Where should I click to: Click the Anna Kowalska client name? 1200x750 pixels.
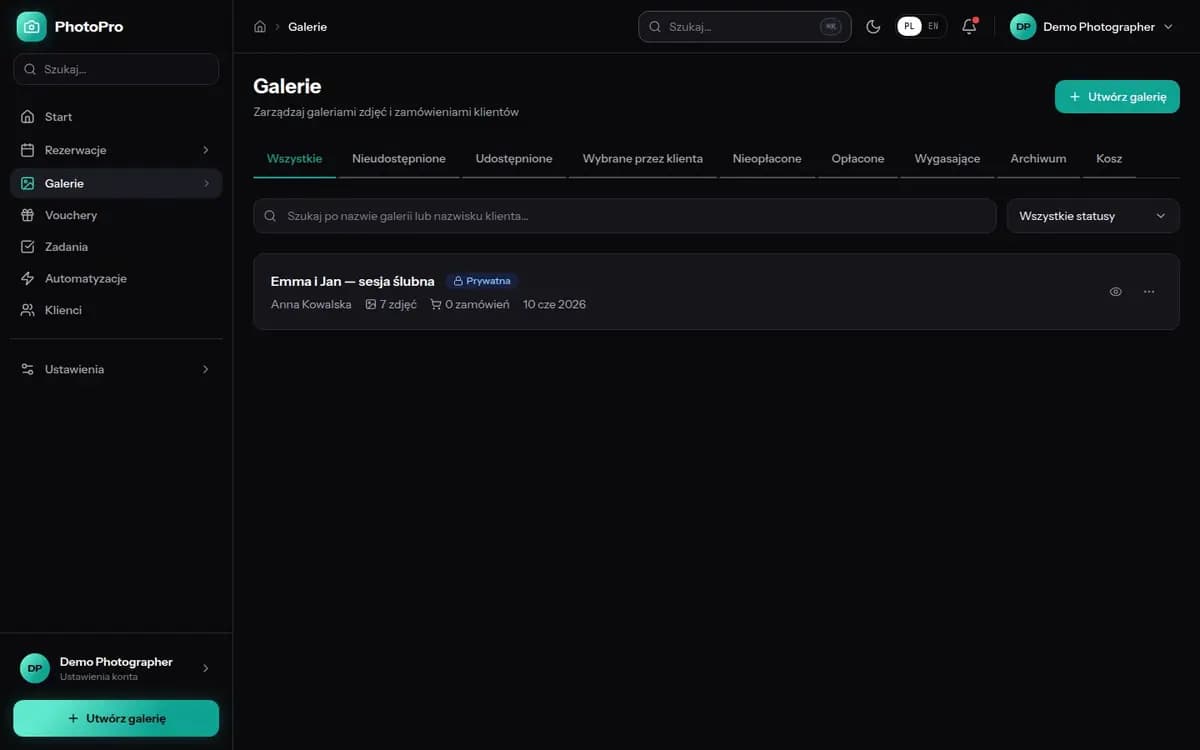(311, 304)
